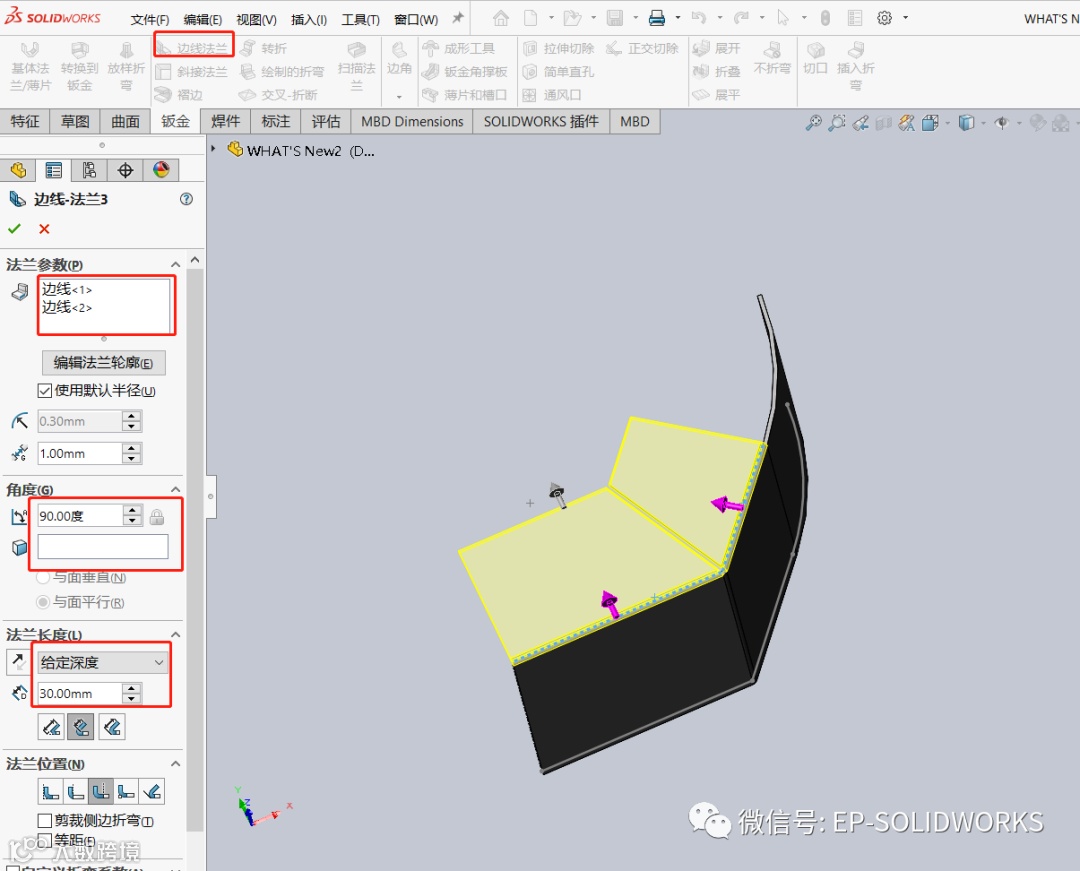Collapse the Angle (角度) section
Viewport: 1080px width, 871px height.
point(176,490)
